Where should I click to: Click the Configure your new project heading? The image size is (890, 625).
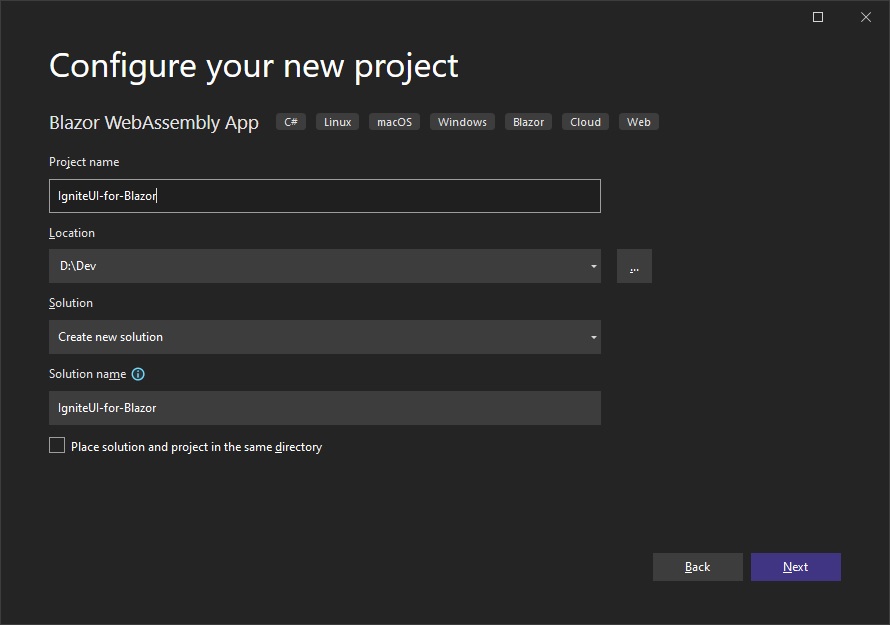point(253,66)
